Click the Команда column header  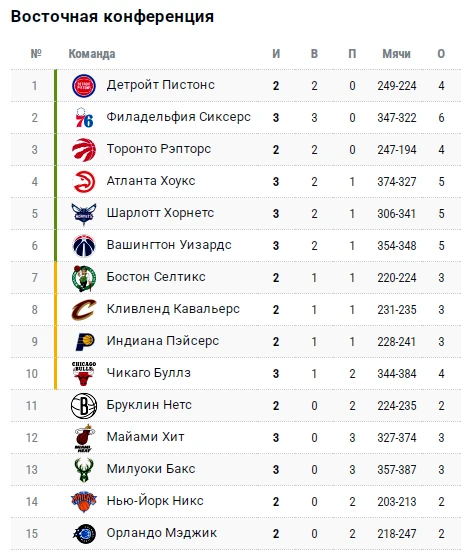point(92,54)
